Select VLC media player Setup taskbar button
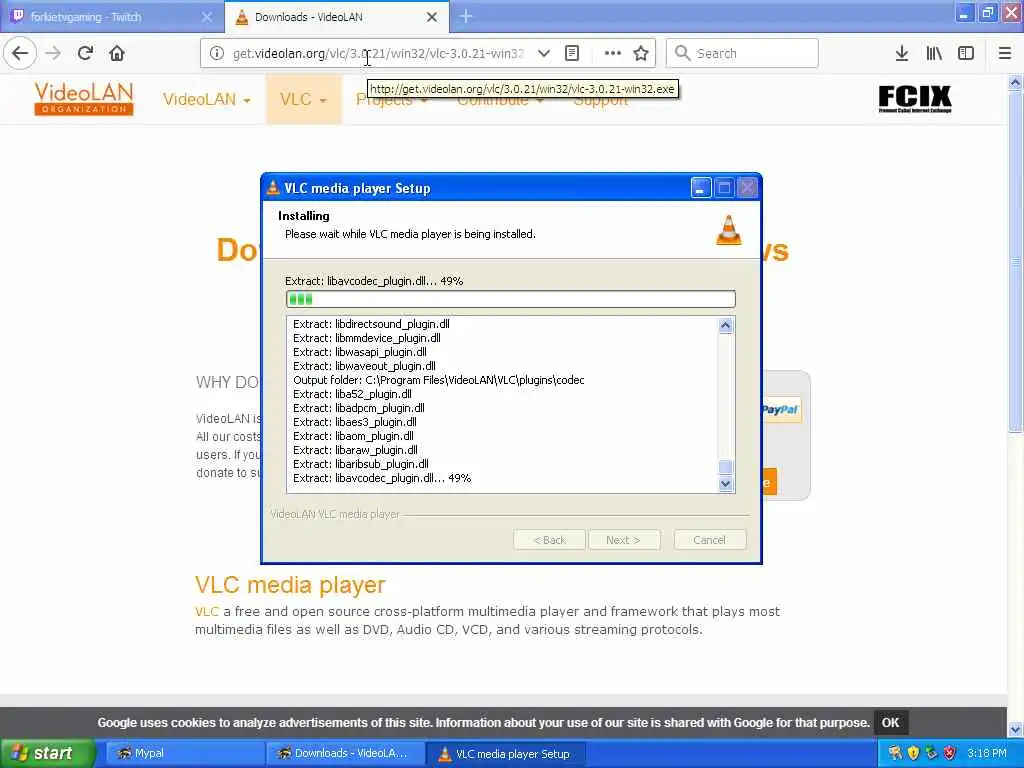This screenshot has height=768, width=1024. [505, 754]
